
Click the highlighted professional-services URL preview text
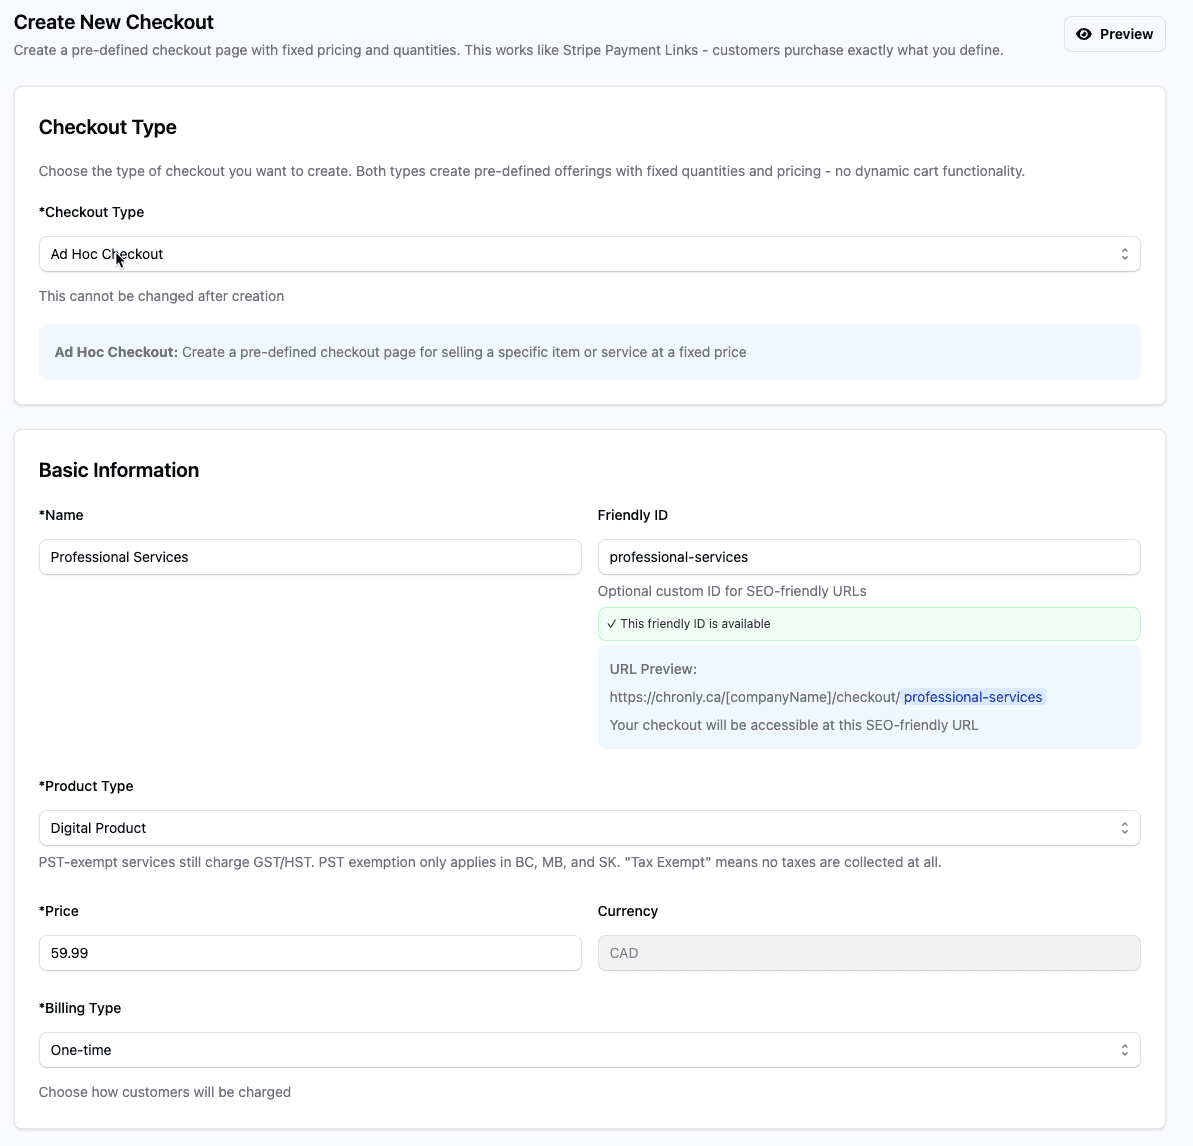click(x=972, y=697)
